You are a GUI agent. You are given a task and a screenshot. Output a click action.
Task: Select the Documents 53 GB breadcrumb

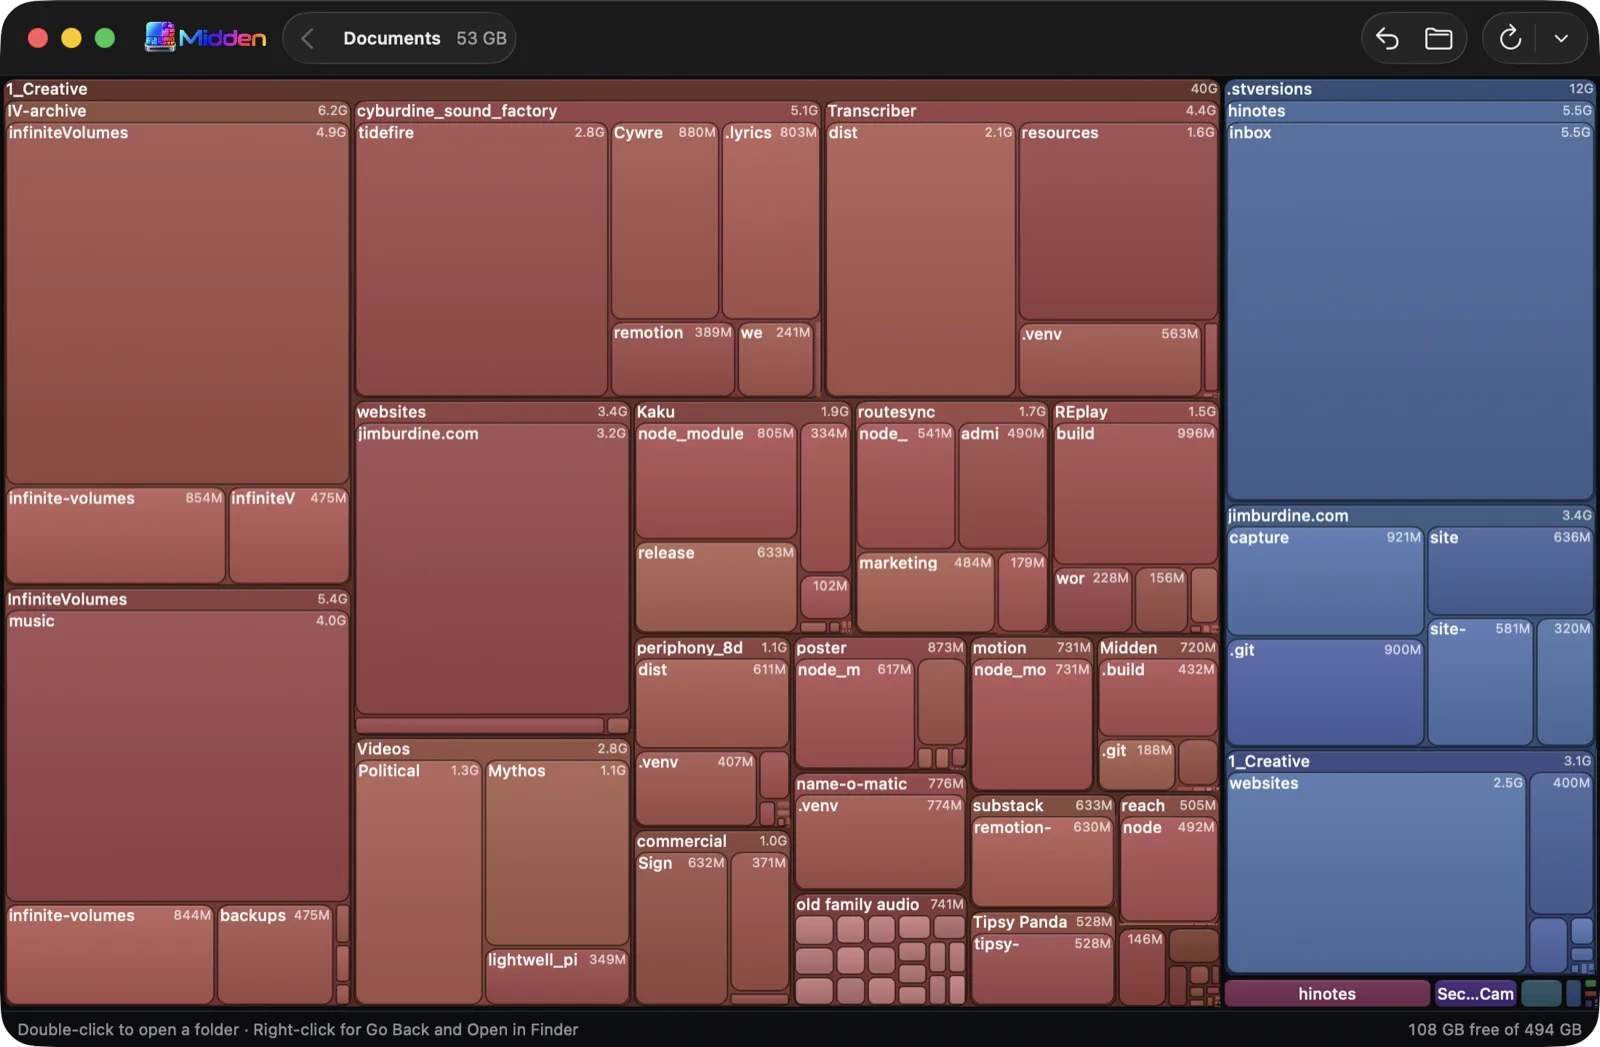point(425,38)
